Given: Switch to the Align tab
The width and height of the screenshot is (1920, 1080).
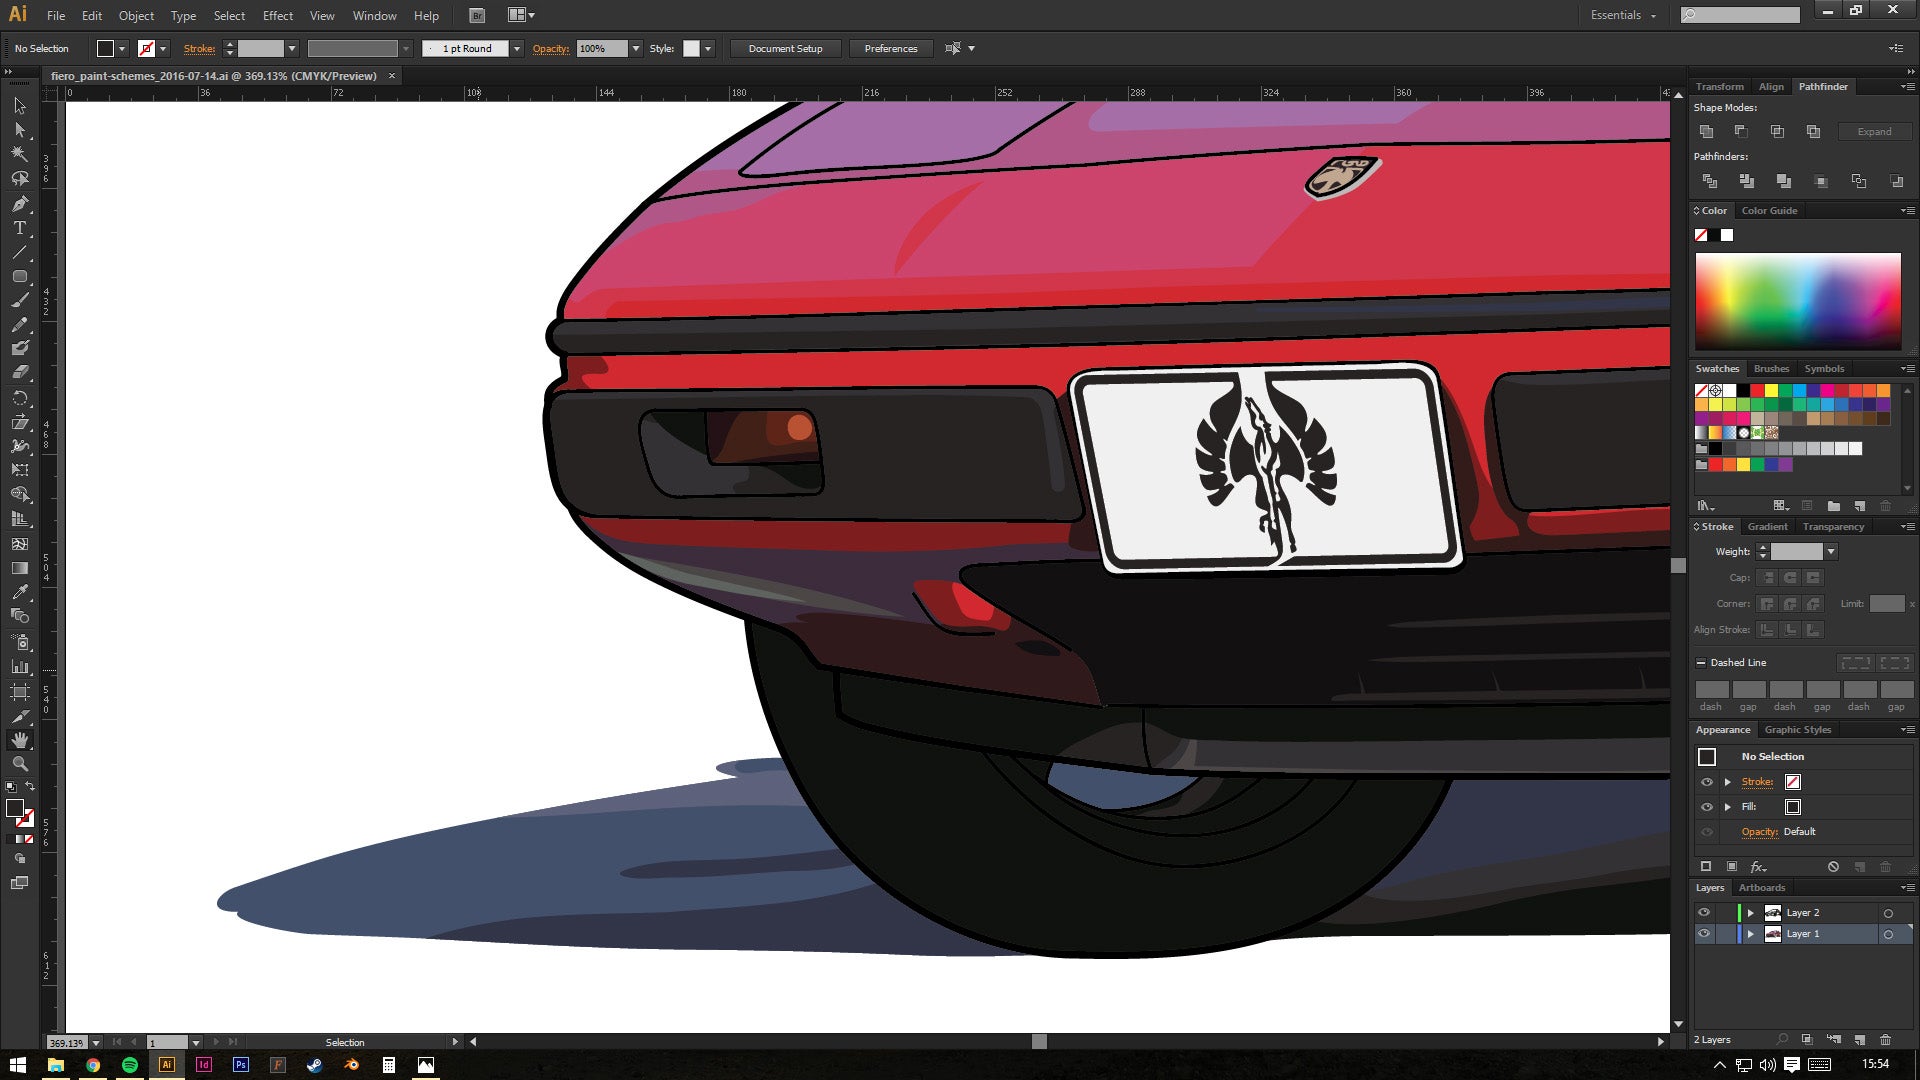Looking at the screenshot, I should tap(1771, 87).
